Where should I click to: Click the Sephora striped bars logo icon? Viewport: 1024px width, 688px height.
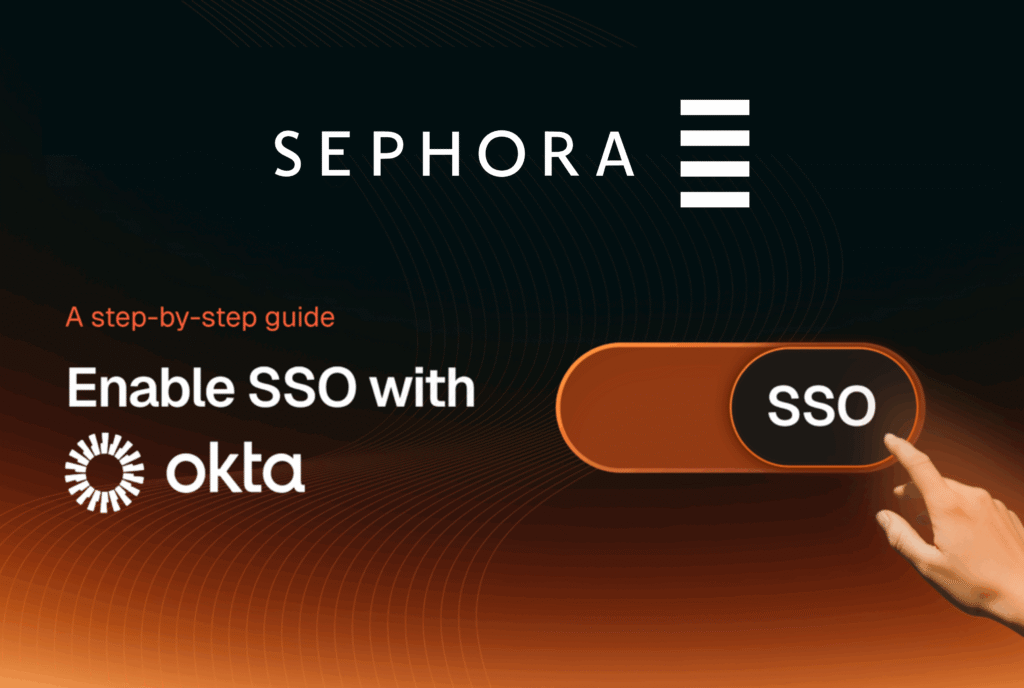[x=714, y=153]
